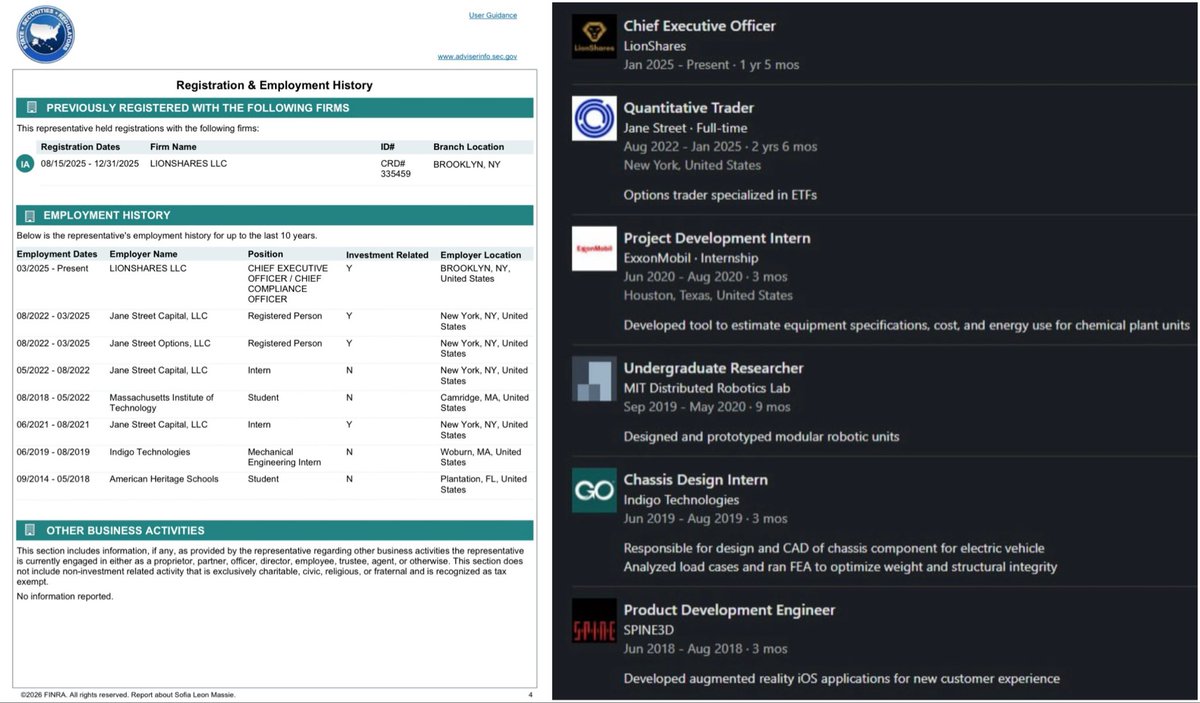
Task: Click the 'Employer Location' column header
Action: [480, 255]
